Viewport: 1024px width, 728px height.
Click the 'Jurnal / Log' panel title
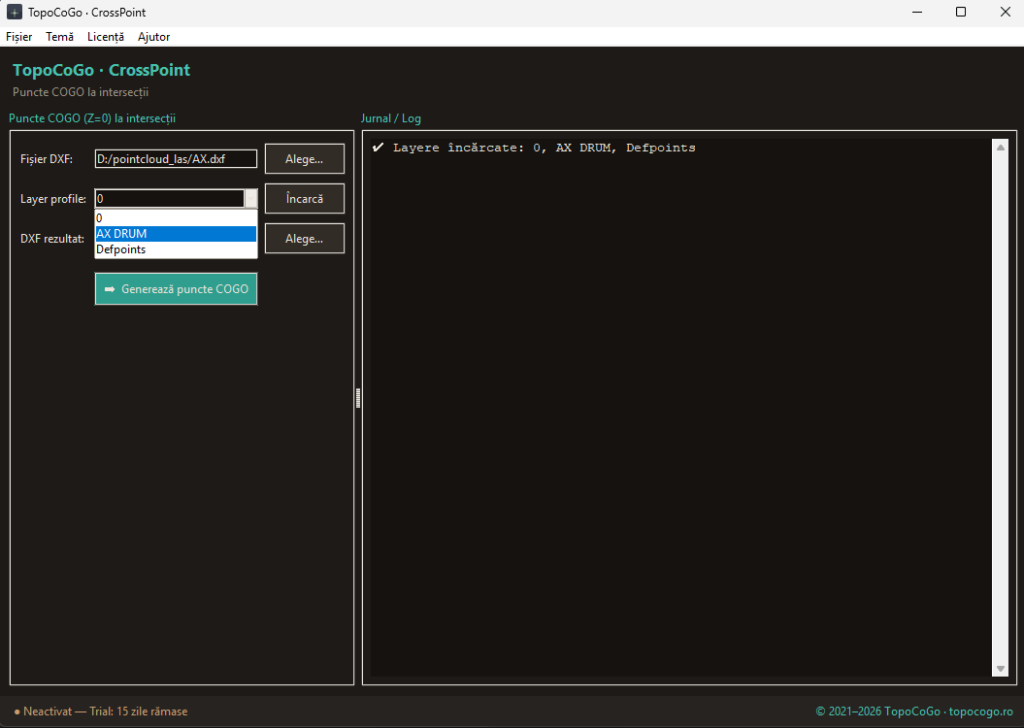[x=391, y=118]
